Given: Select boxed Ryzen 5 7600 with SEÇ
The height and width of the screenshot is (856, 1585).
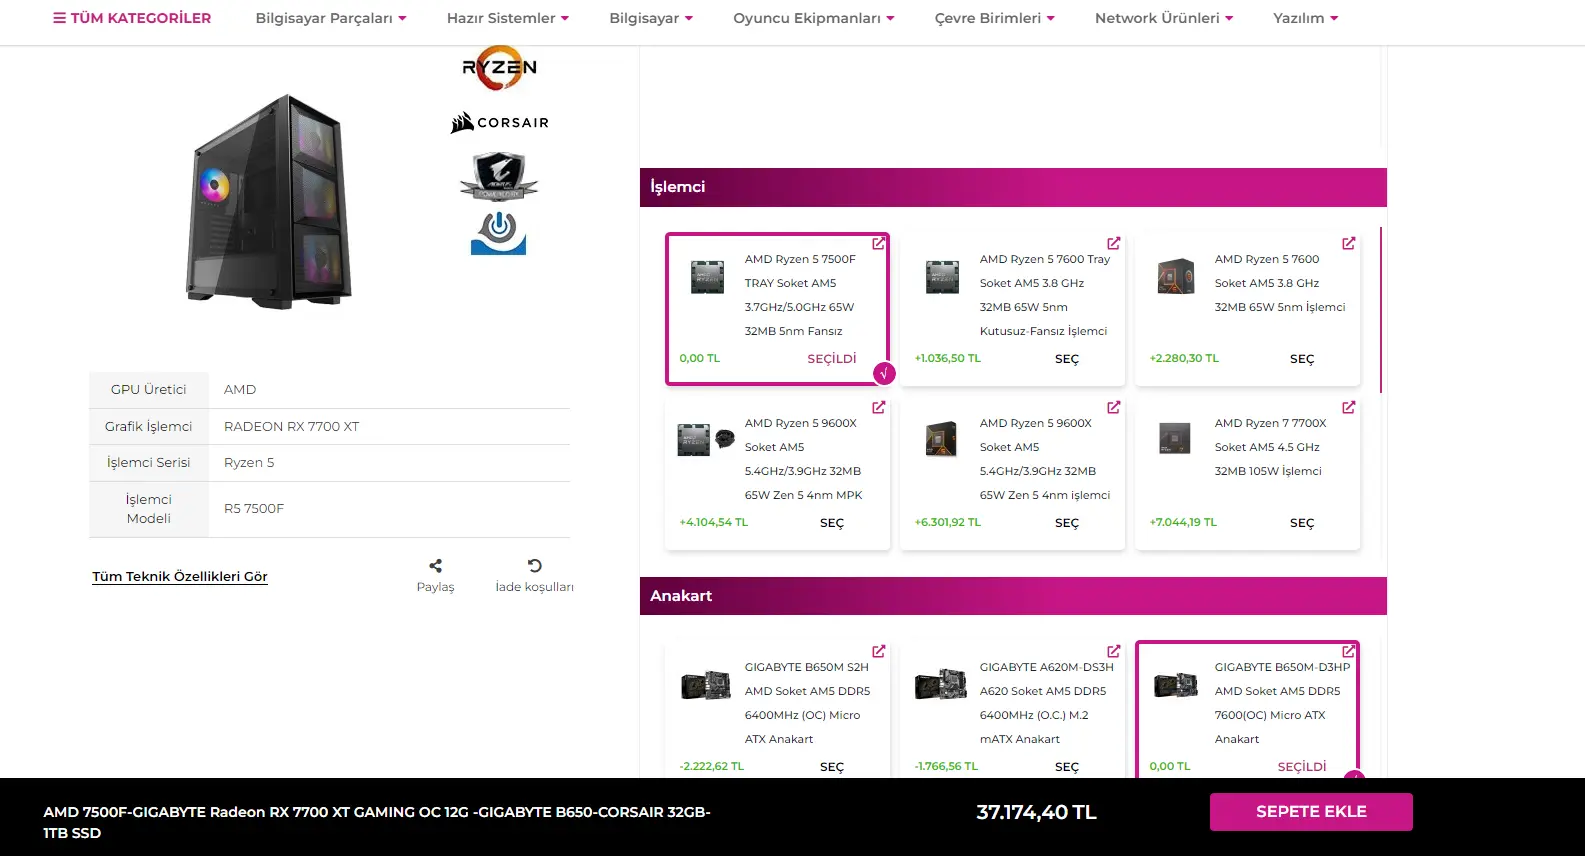Looking at the screenshot, I should (1302, 359).
